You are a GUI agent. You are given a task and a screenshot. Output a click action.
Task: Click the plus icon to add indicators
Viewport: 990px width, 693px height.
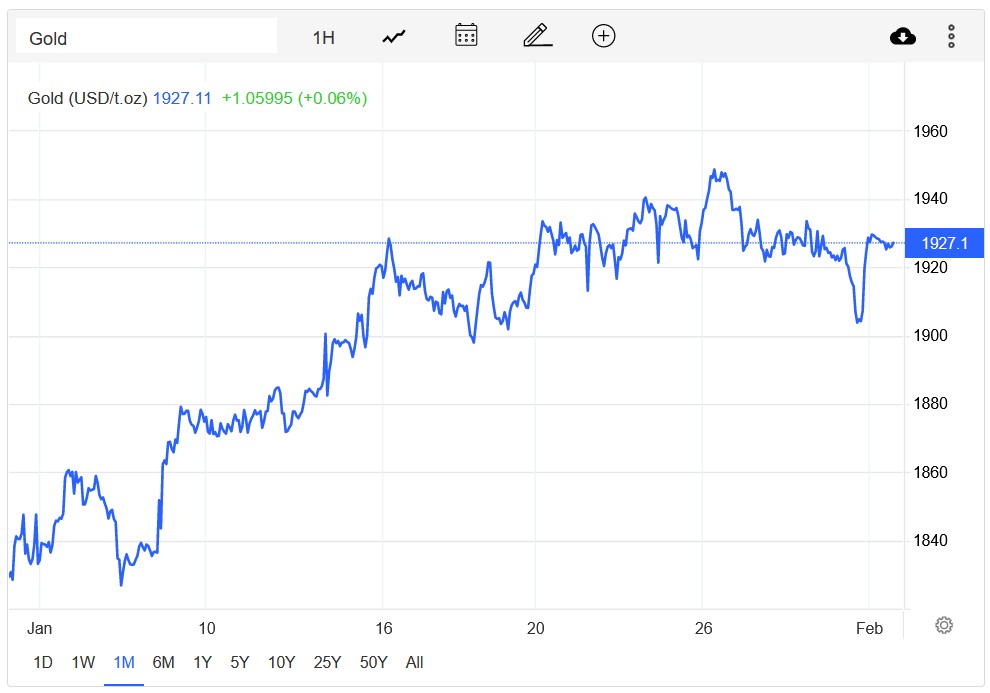603,35
